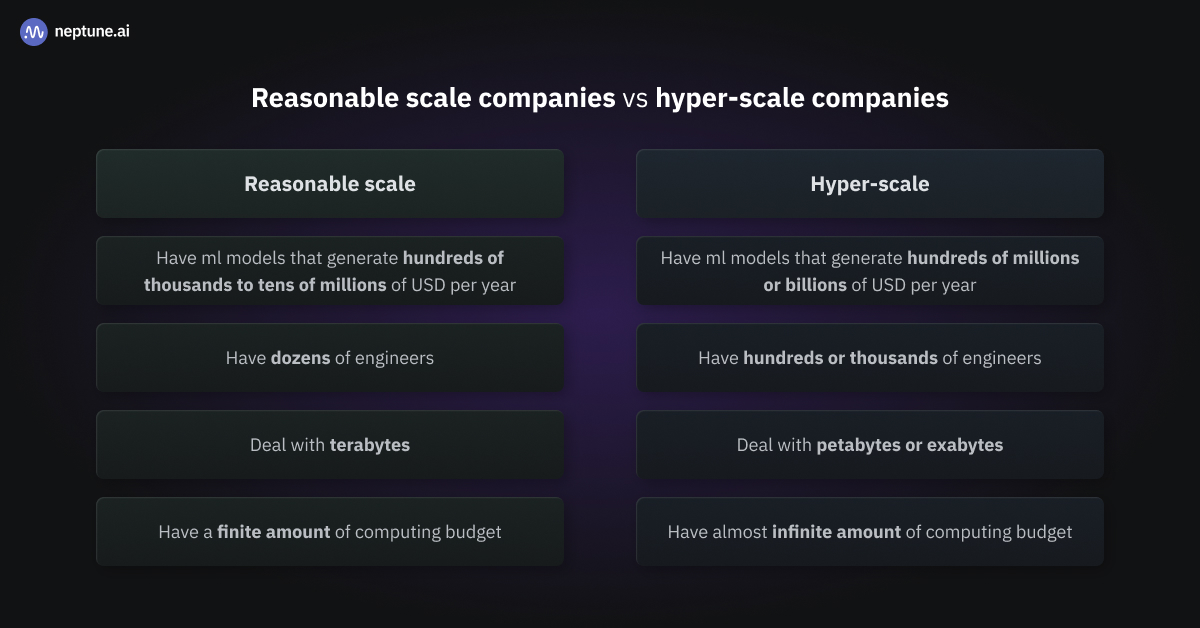Select the "Have dozens of engineers" card
This screenshot has height=628, width=1200.
click(330, 358)
